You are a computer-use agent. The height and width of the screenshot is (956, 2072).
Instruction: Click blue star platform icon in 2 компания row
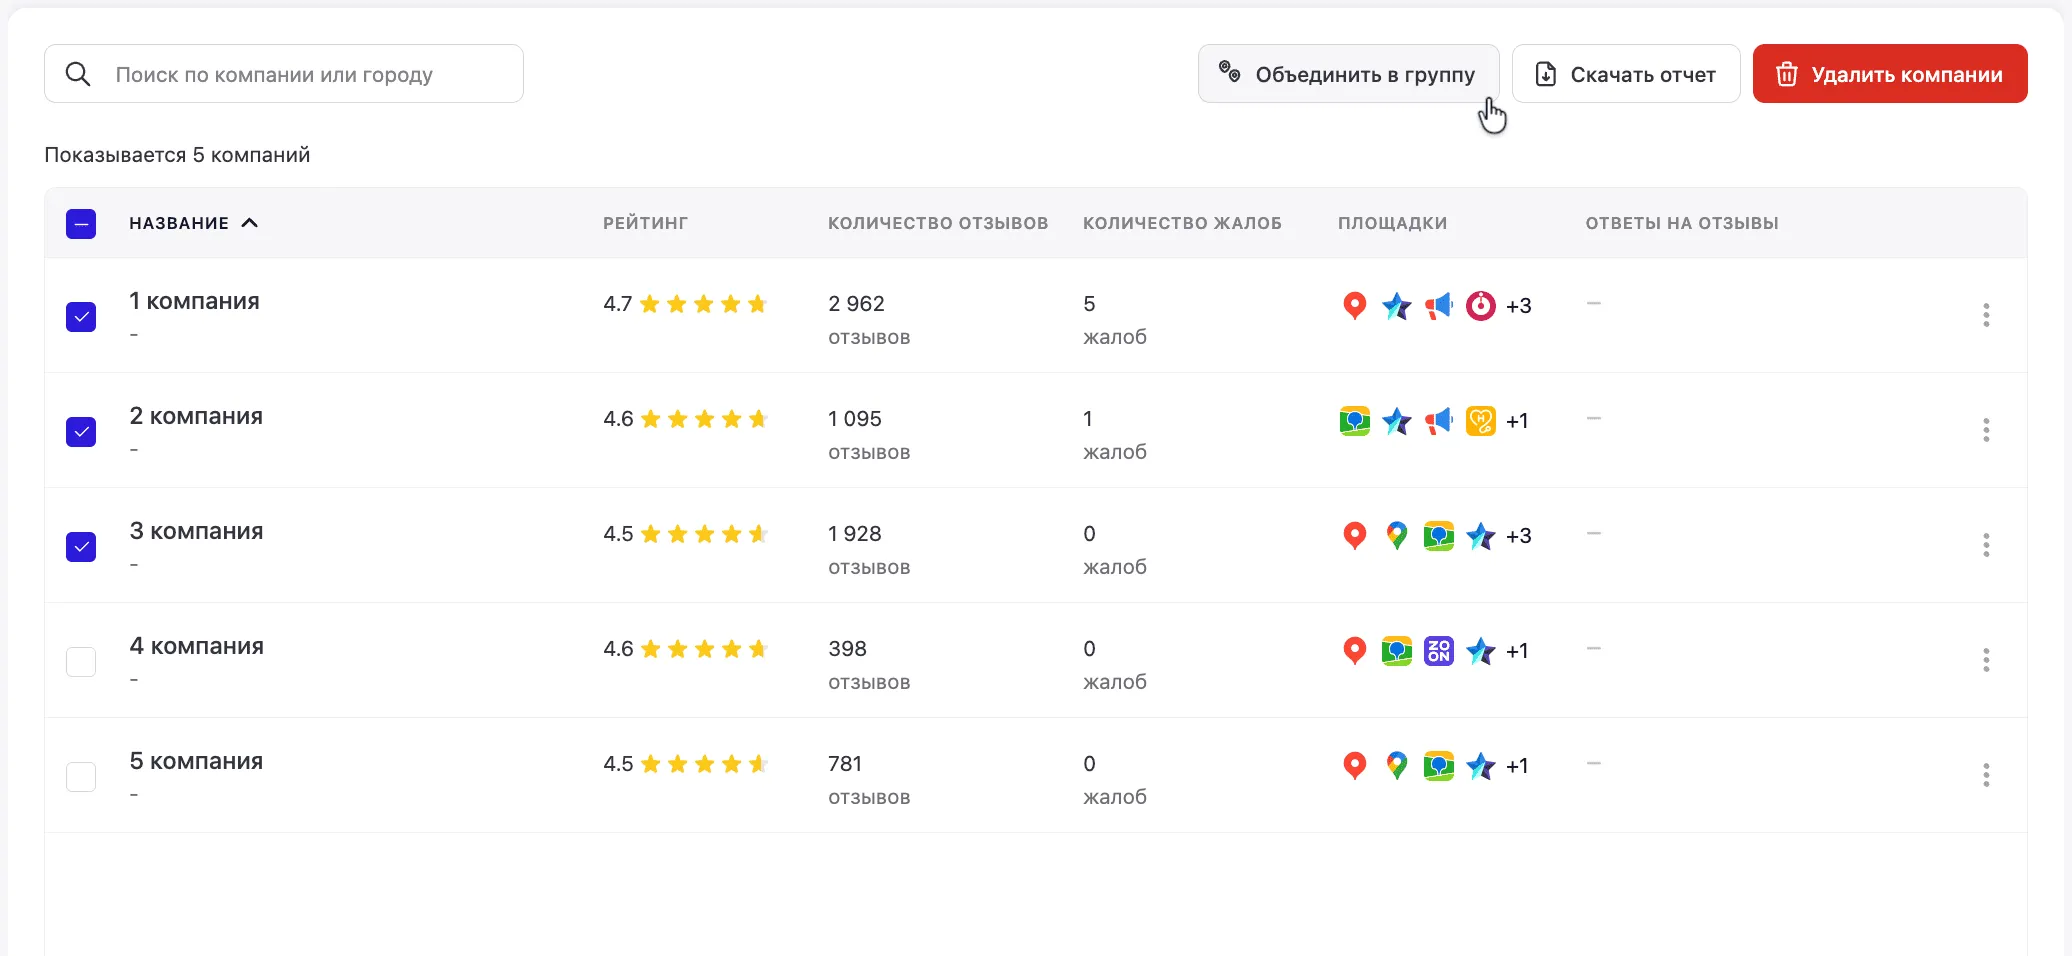[x=1396, y=420]
